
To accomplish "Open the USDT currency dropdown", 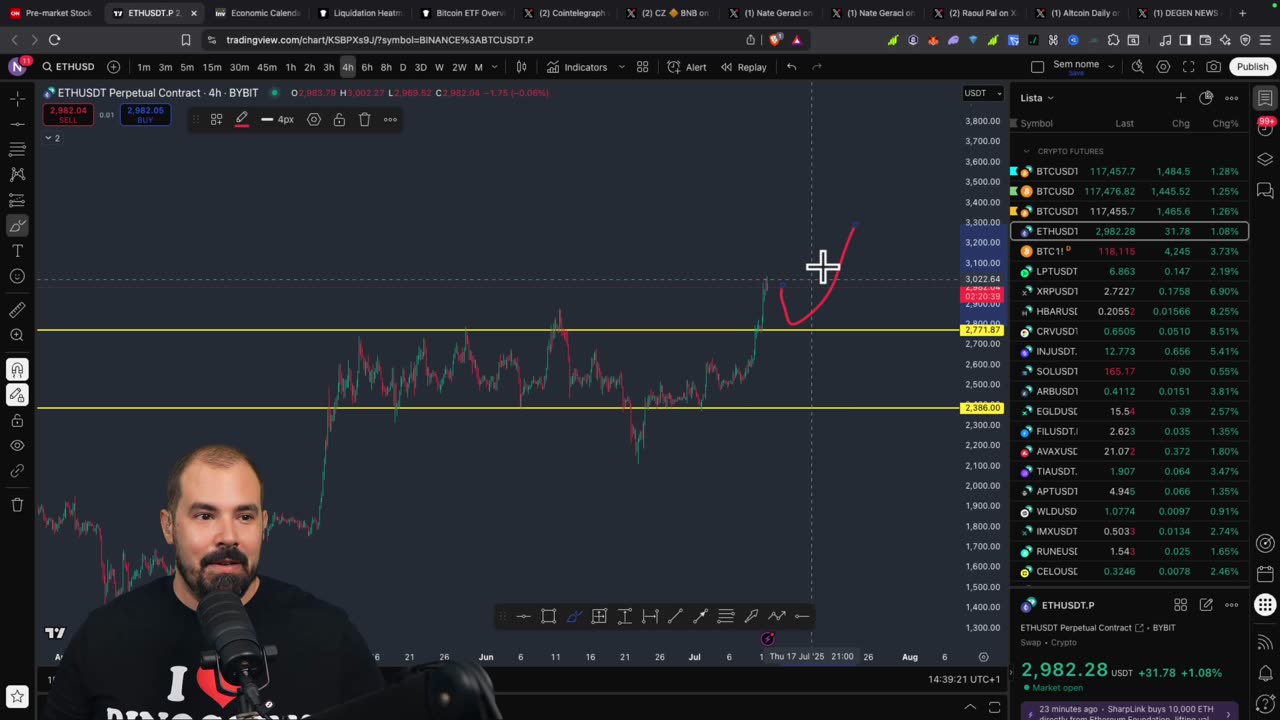I will [982, 93].
